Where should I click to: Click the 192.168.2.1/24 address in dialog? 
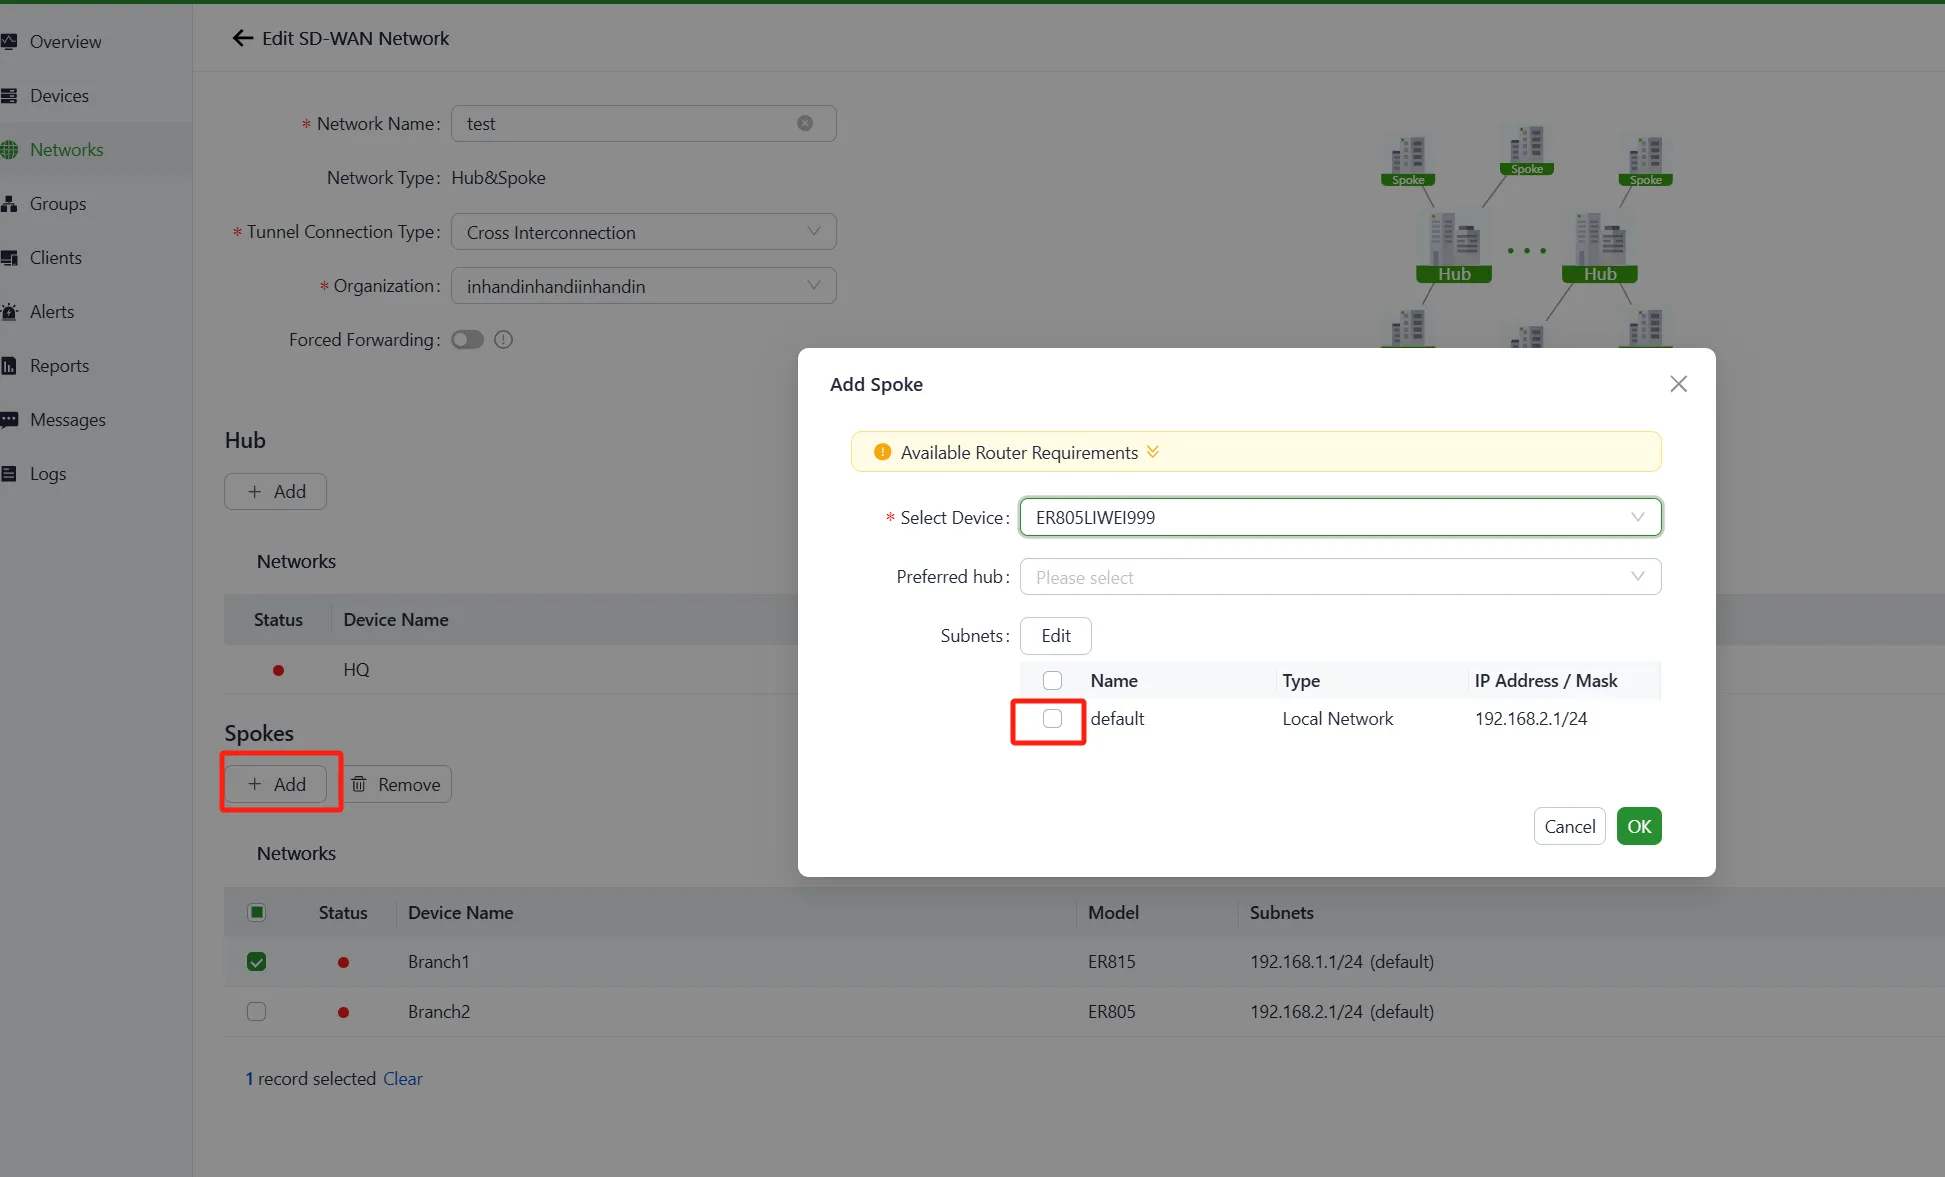tap(1531, 718)
